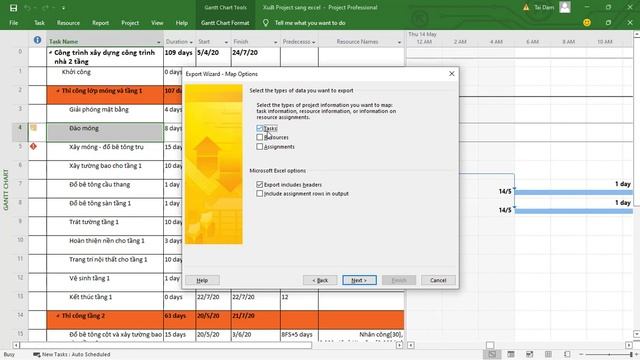Click the user account avatar
Viewport: 640px width, 360px height.
pos(565,7)
